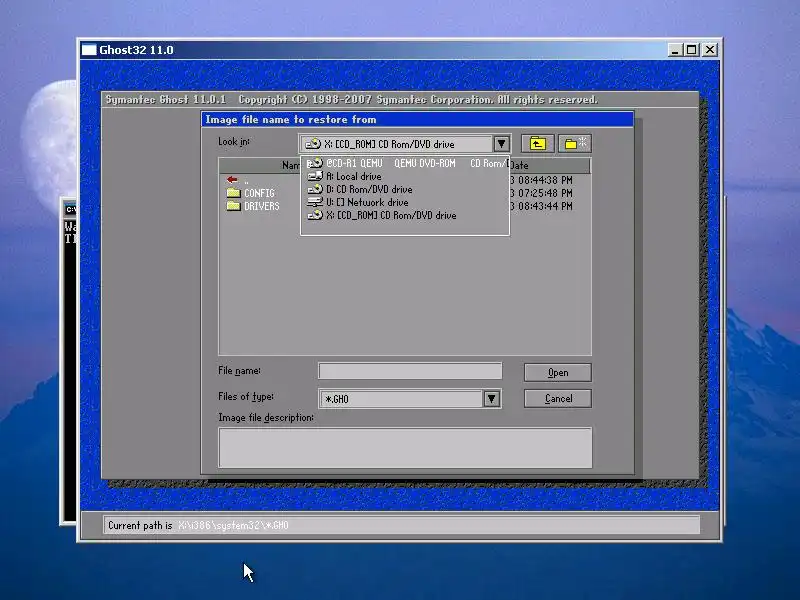The image size is (800, 600).
Task: Choose A: Local drive from list
Action: [x=405, y=177]
